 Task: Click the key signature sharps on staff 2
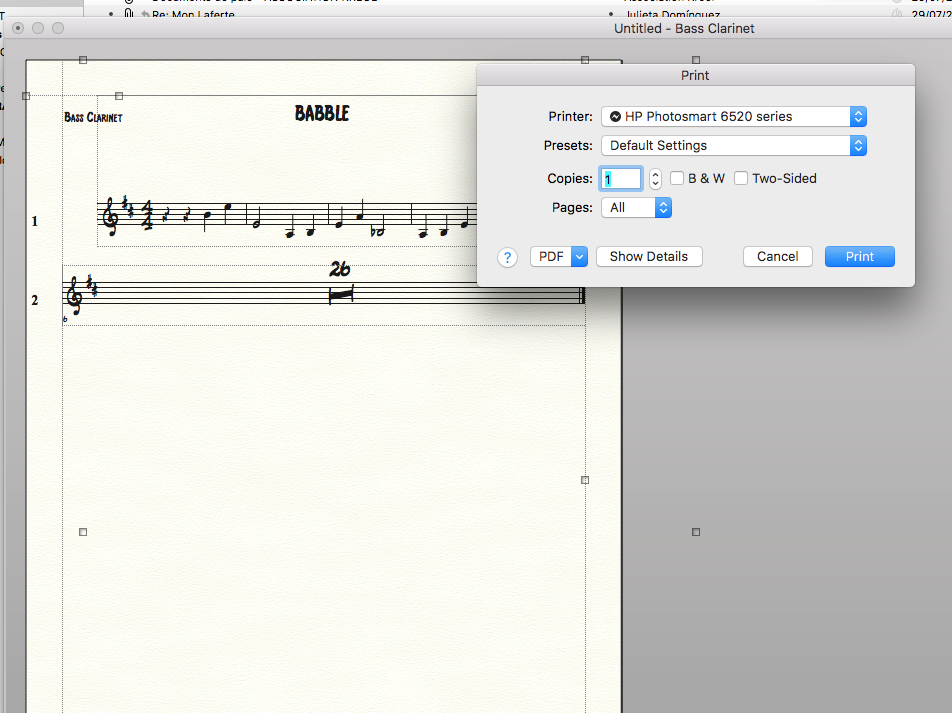91,287
